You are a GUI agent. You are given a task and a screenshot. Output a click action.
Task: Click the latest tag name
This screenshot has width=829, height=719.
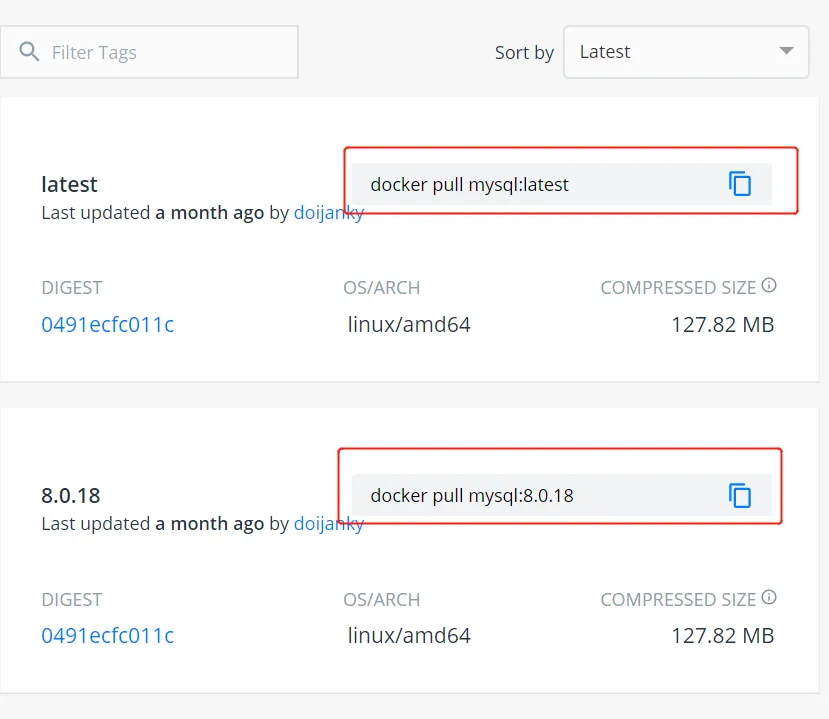click(x=69, y=184)
